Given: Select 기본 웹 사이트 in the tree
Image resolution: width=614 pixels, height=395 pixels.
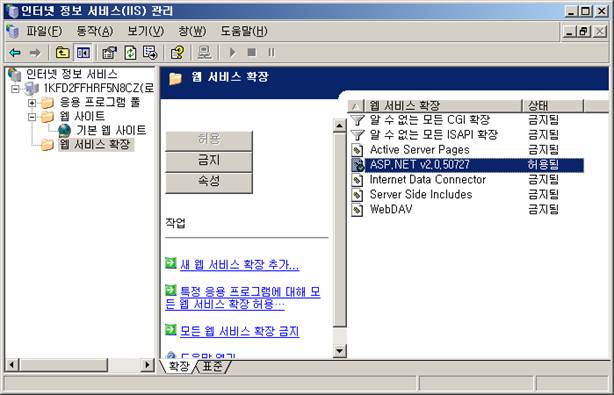Looking at the screenshot, I should point(111,130).
